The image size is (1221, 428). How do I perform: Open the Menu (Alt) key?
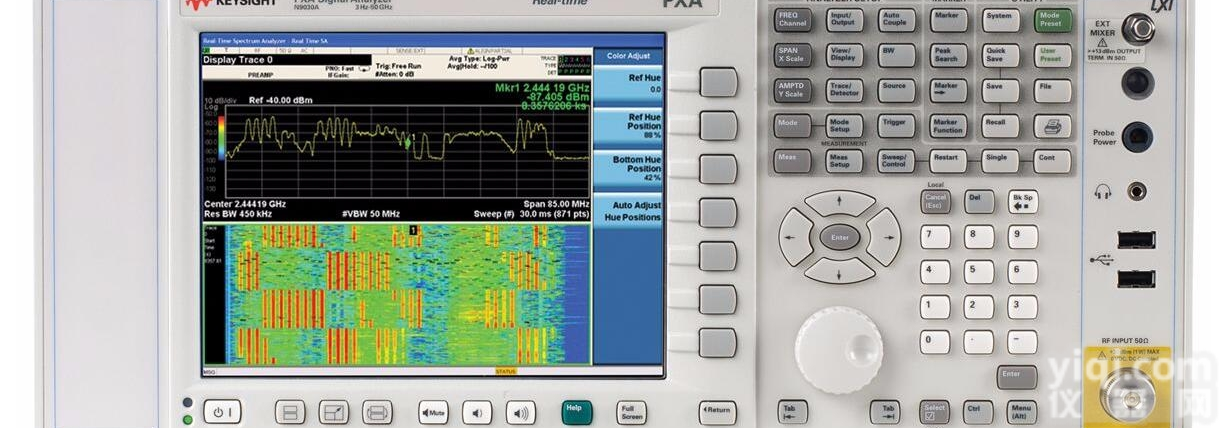click(1022, 411)
